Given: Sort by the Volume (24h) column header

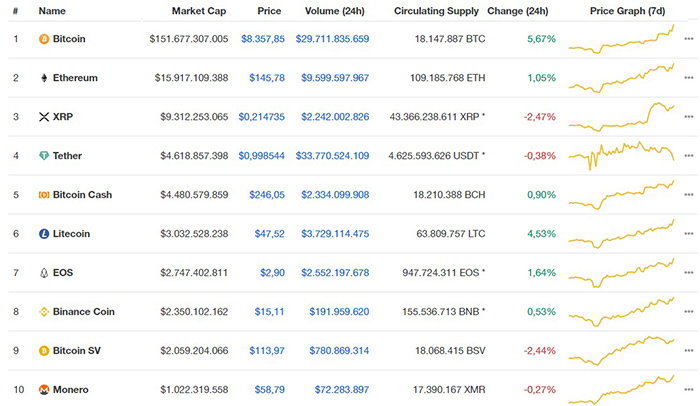Looking at the screenshot, I should tap(334, 11).
